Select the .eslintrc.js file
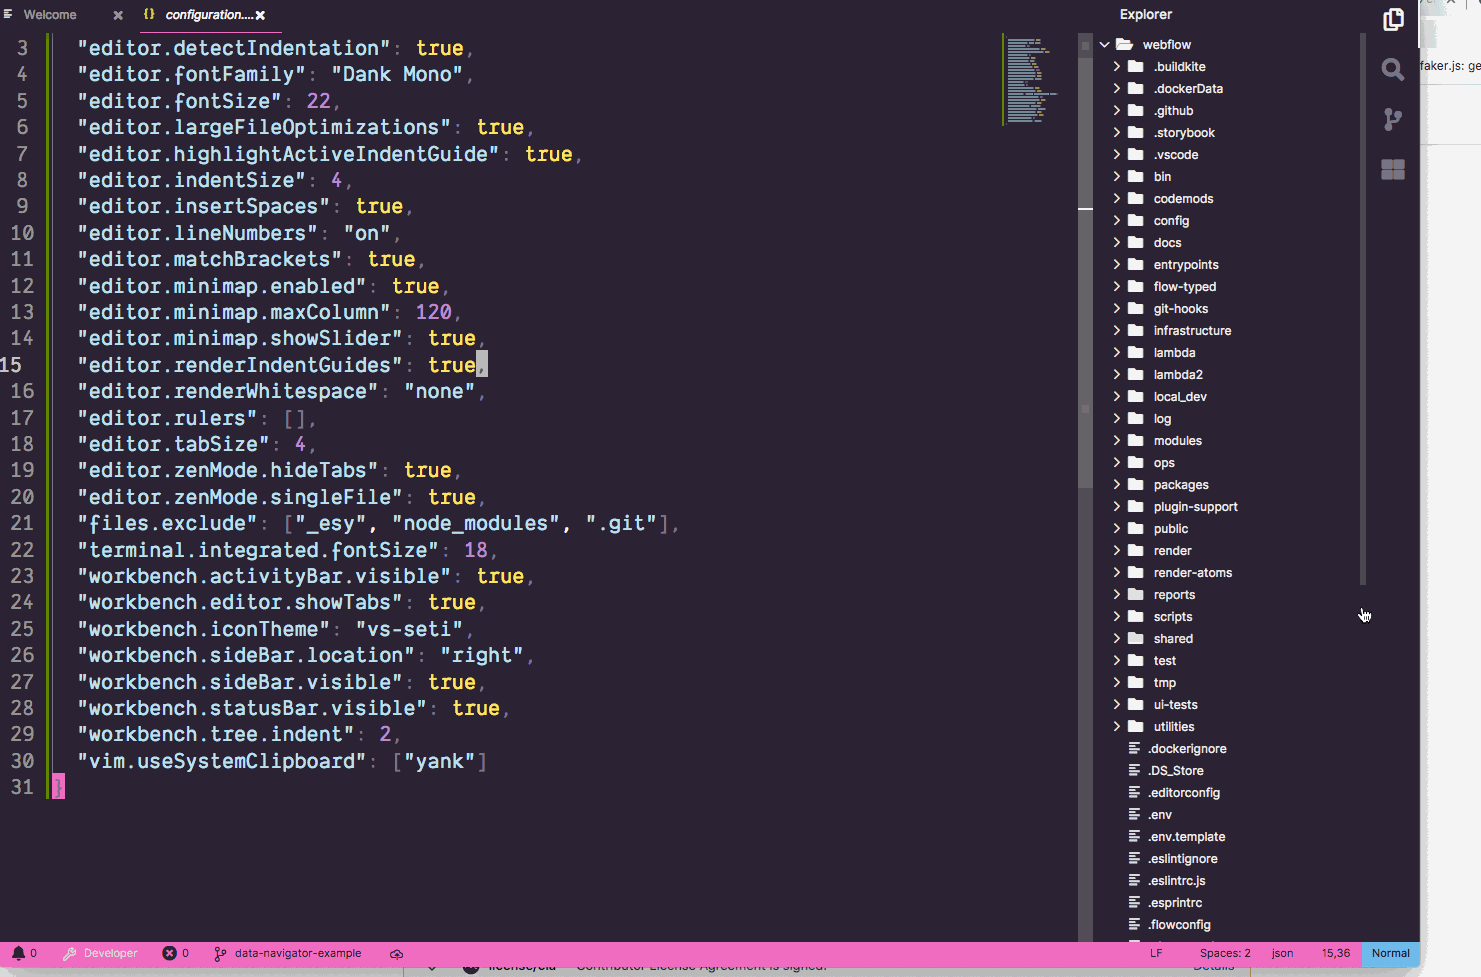Image resolution: width=1481 pixels, height=977 pixels. point(1177,880)
